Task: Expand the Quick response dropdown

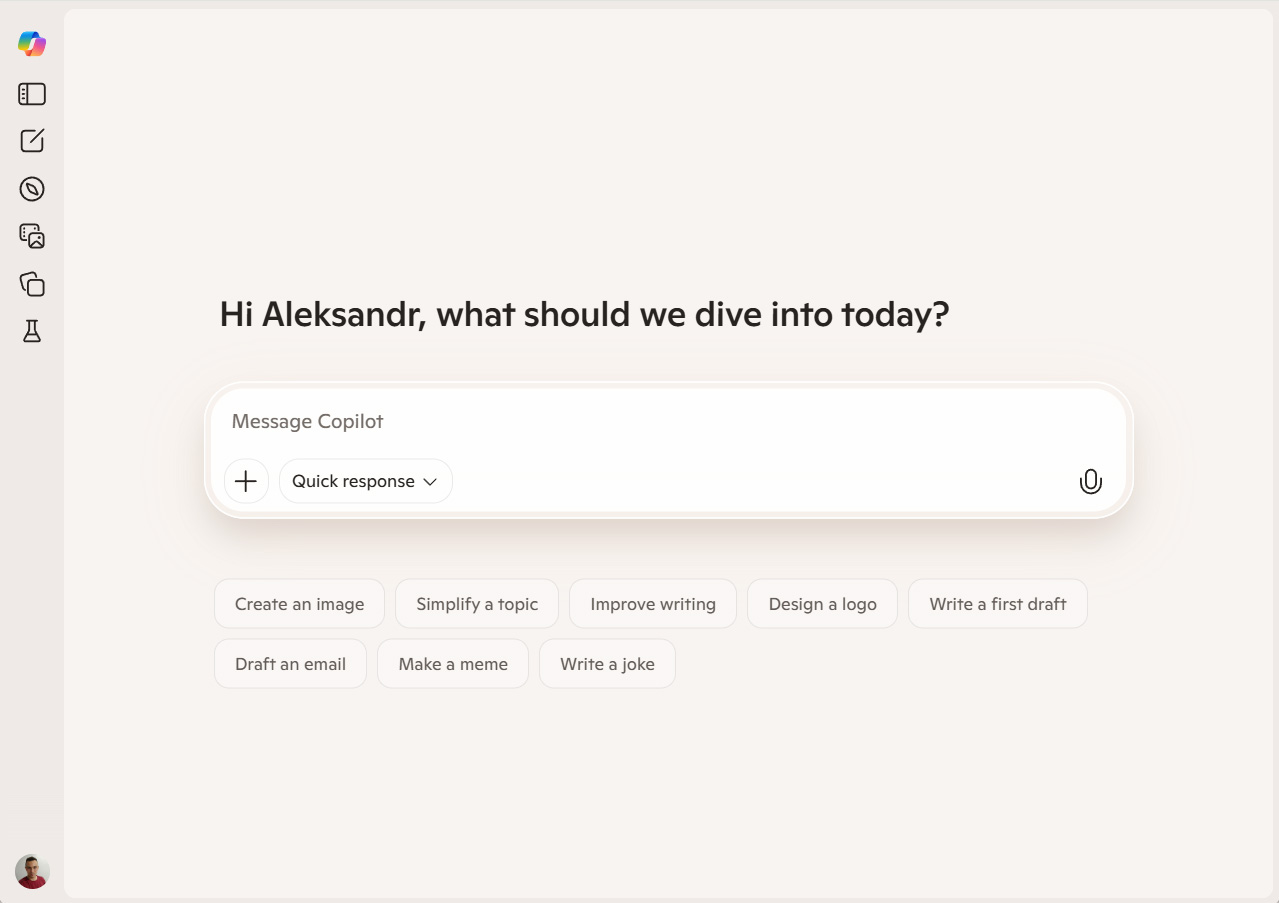Action: [x=365, y=481]
